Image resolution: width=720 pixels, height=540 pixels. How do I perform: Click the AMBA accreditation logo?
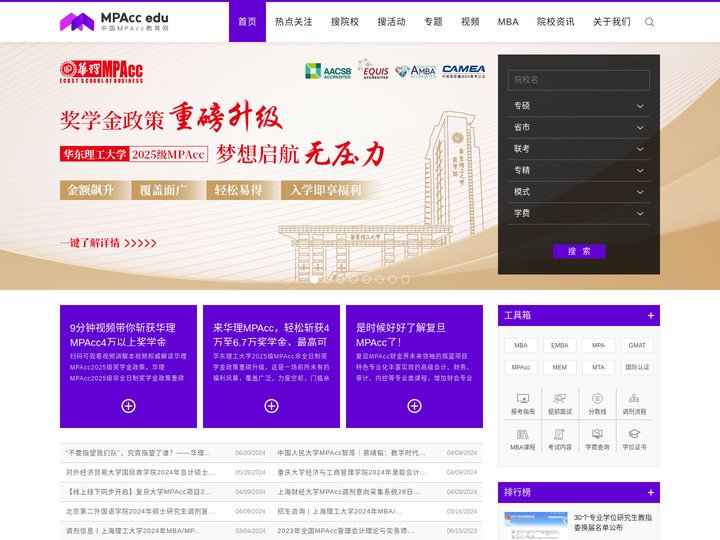tap(415, 72)
